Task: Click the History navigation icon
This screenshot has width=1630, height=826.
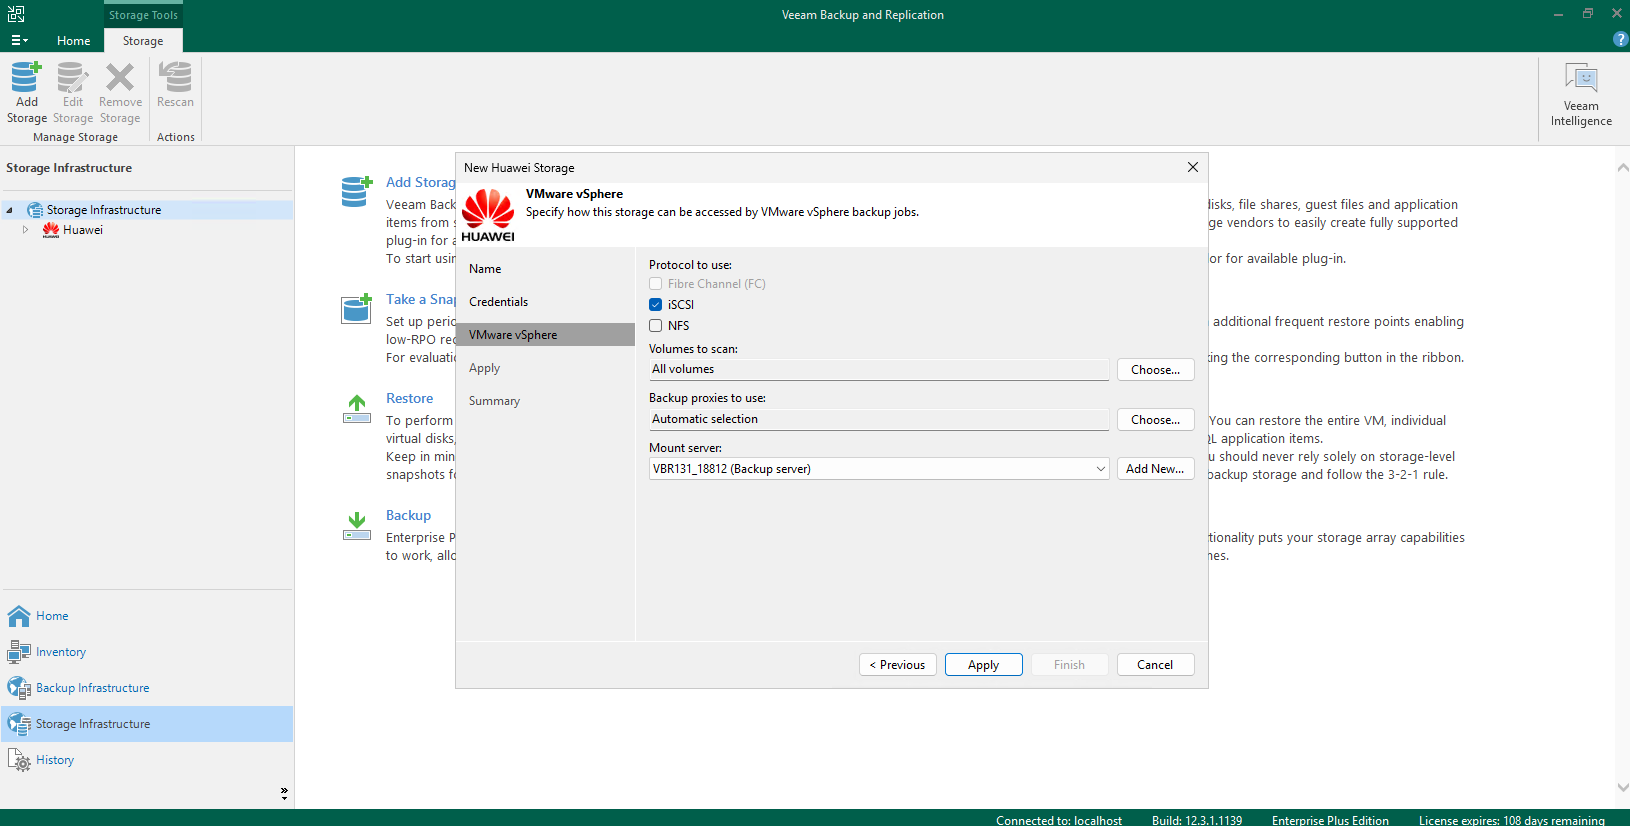Action: click(x=19, y=760)
